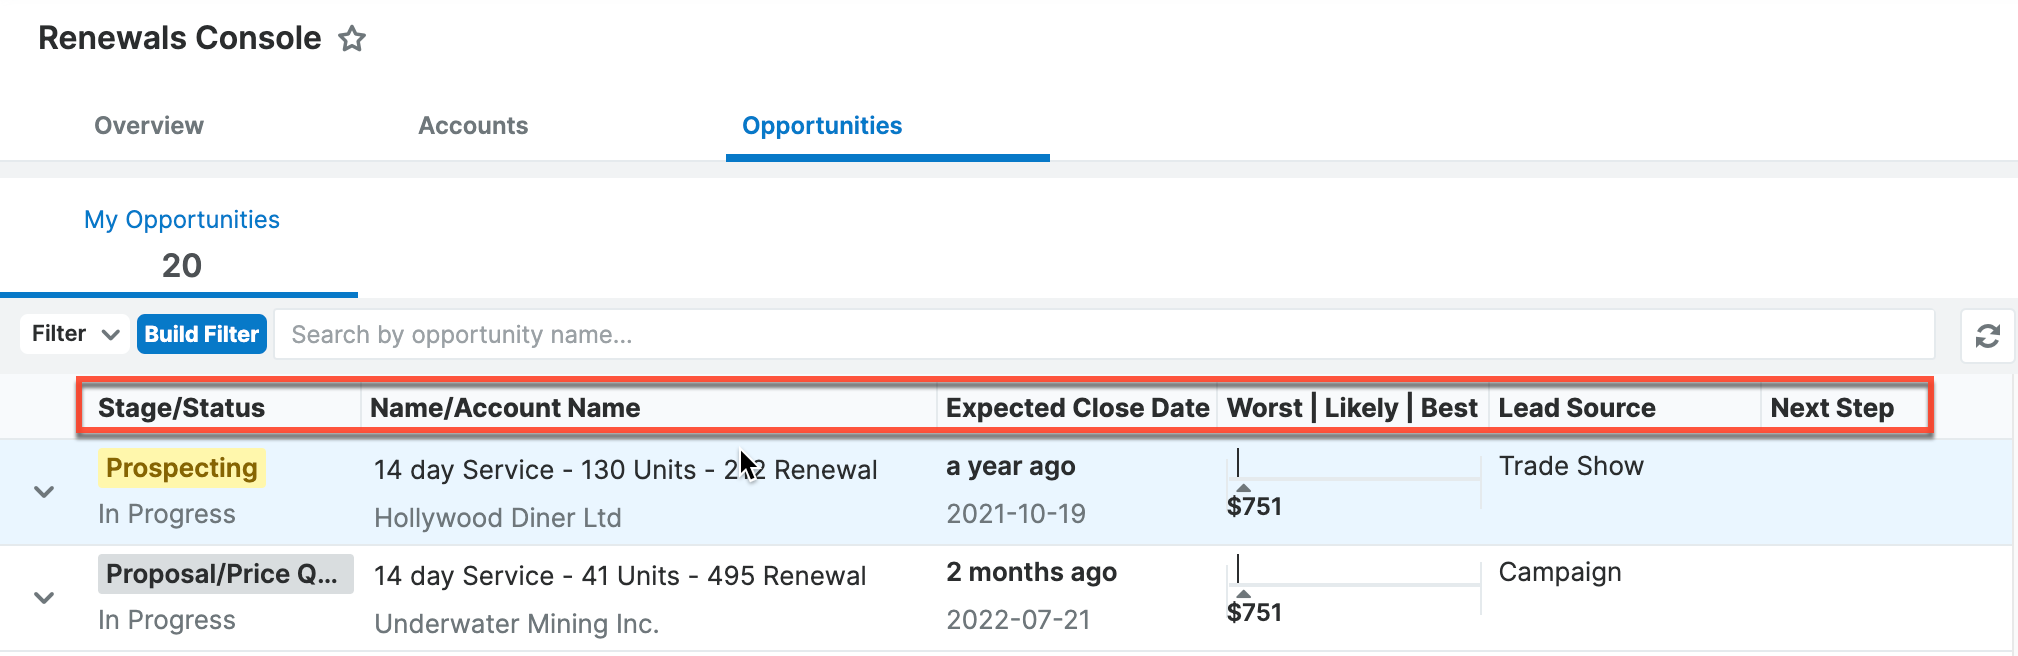
Task: Expand the Underwater Mining Inc. opportunity row
Action: (44, 598)
